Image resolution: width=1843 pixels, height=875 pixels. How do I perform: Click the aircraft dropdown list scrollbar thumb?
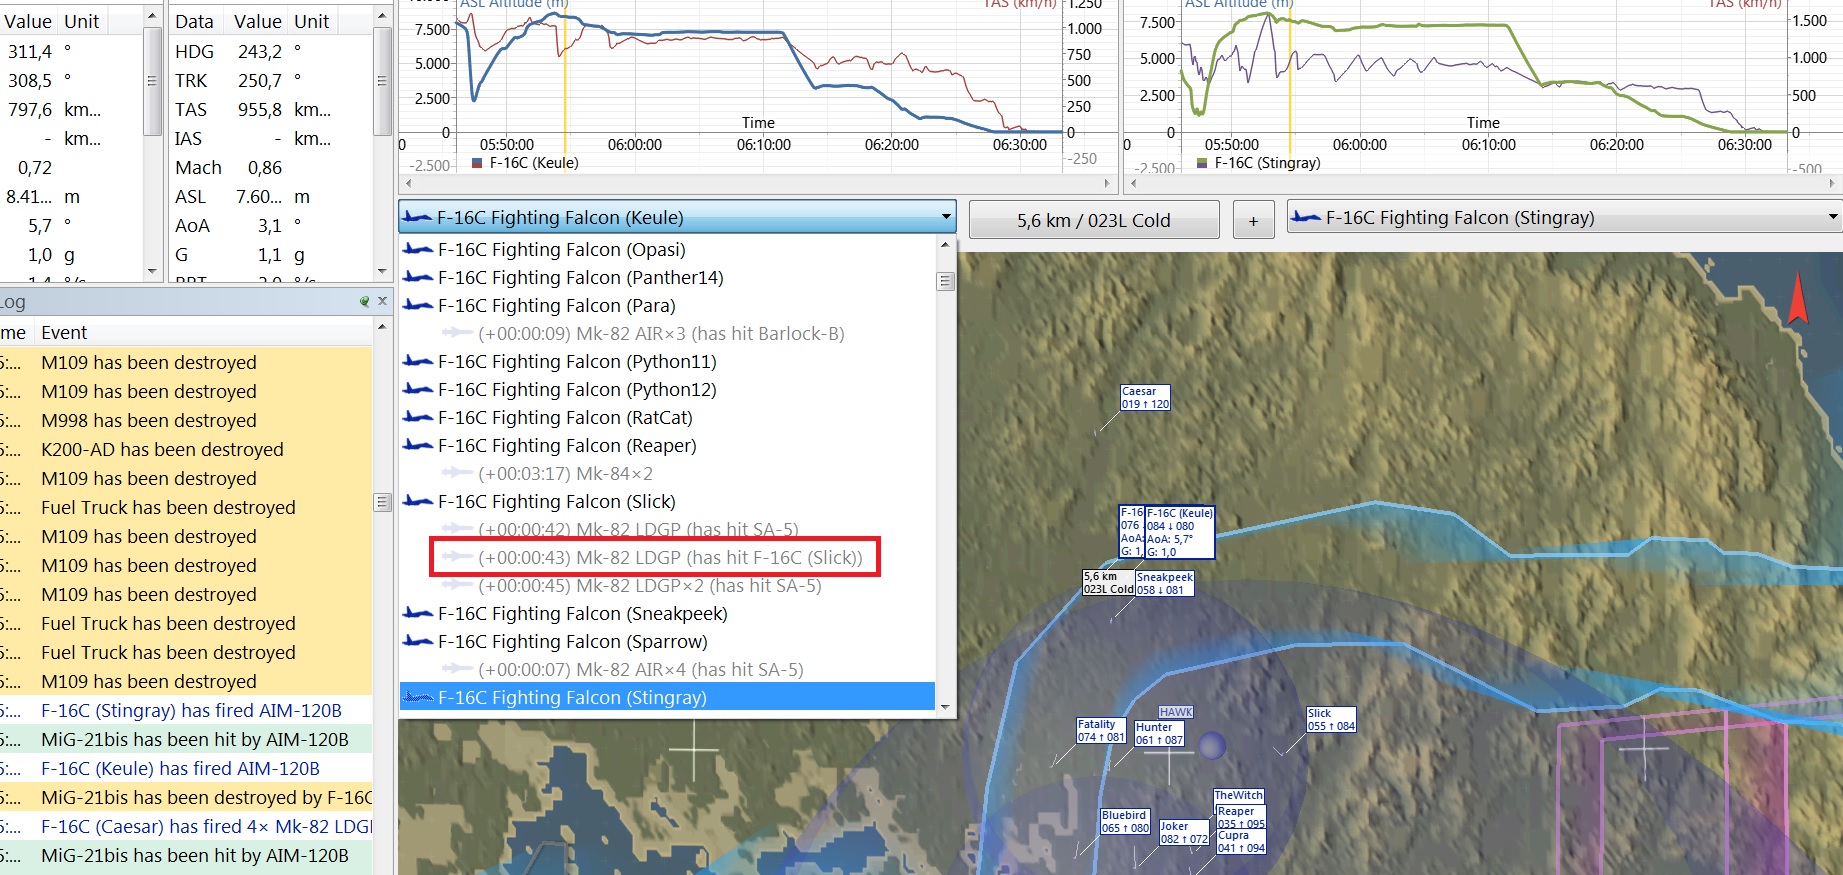tap(945, 281)
